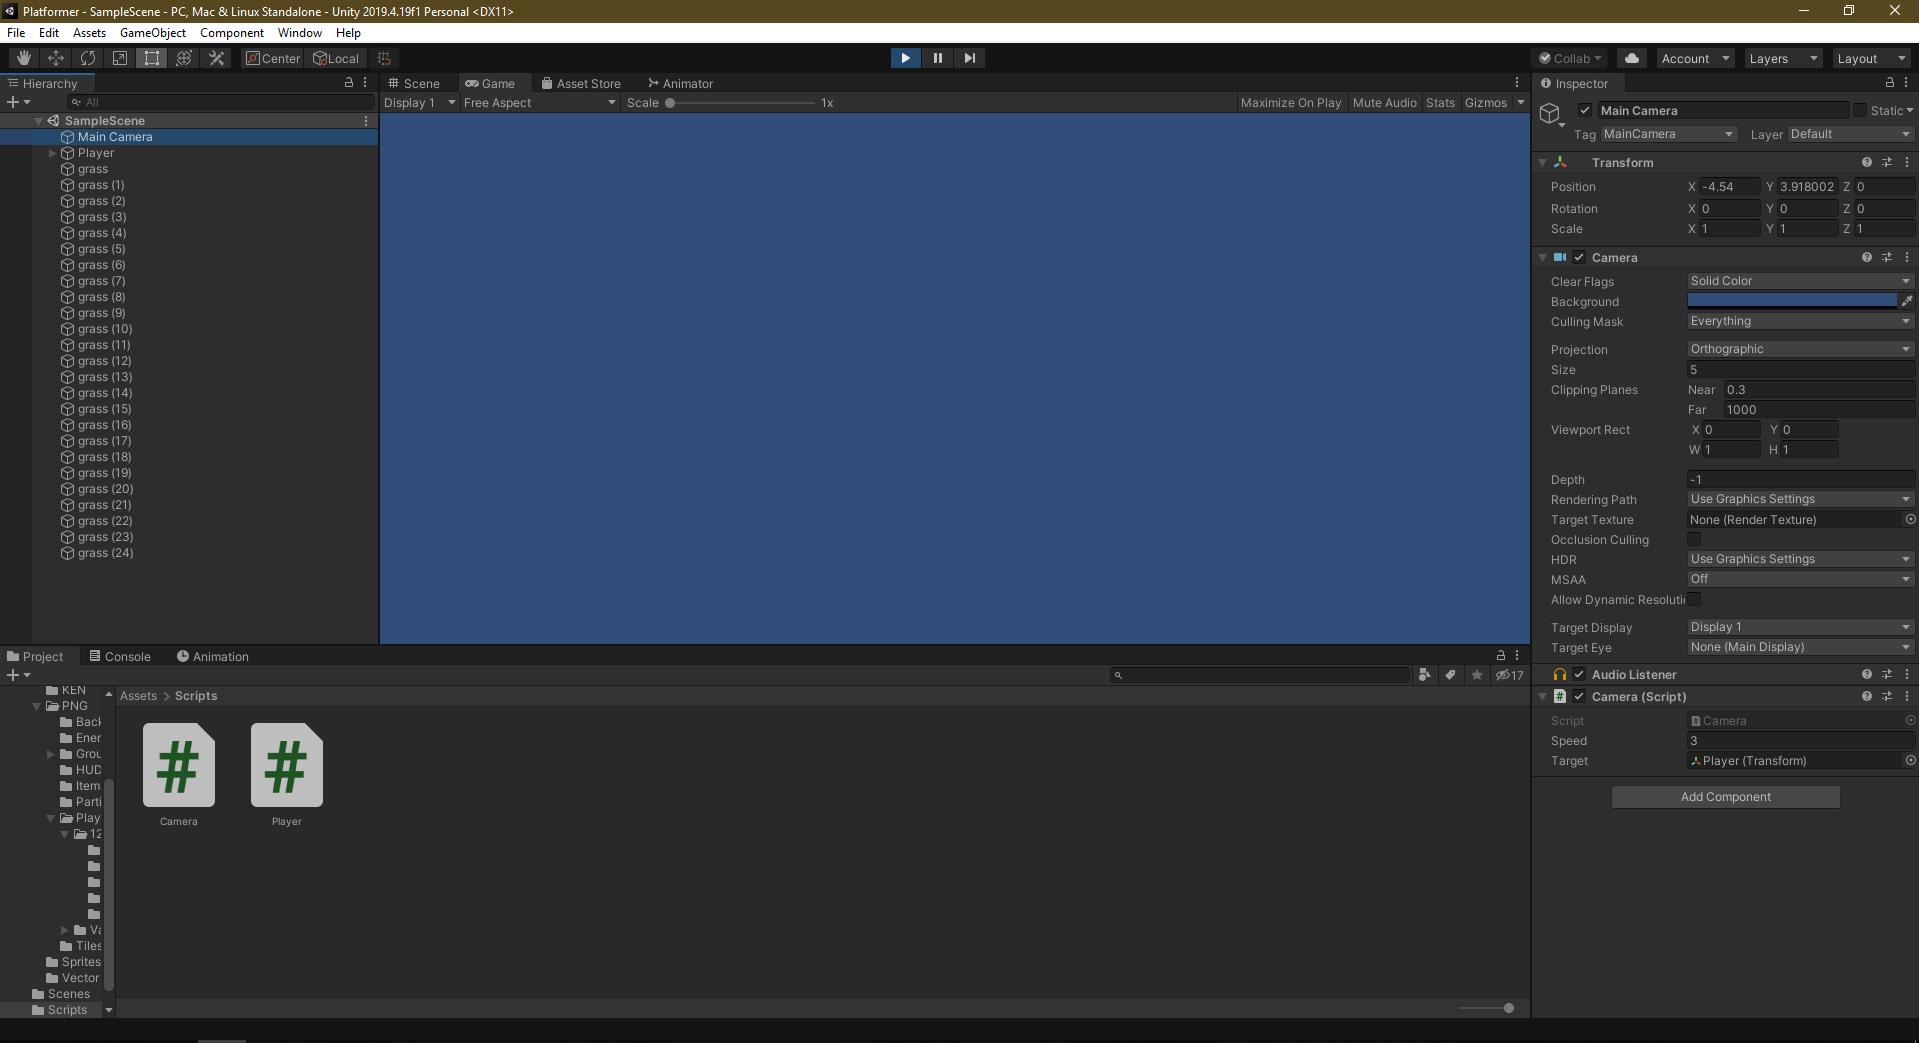Select Camera script asset thumbnail
Viewport: 1919px width, 1043px height.
pos(178,765)
